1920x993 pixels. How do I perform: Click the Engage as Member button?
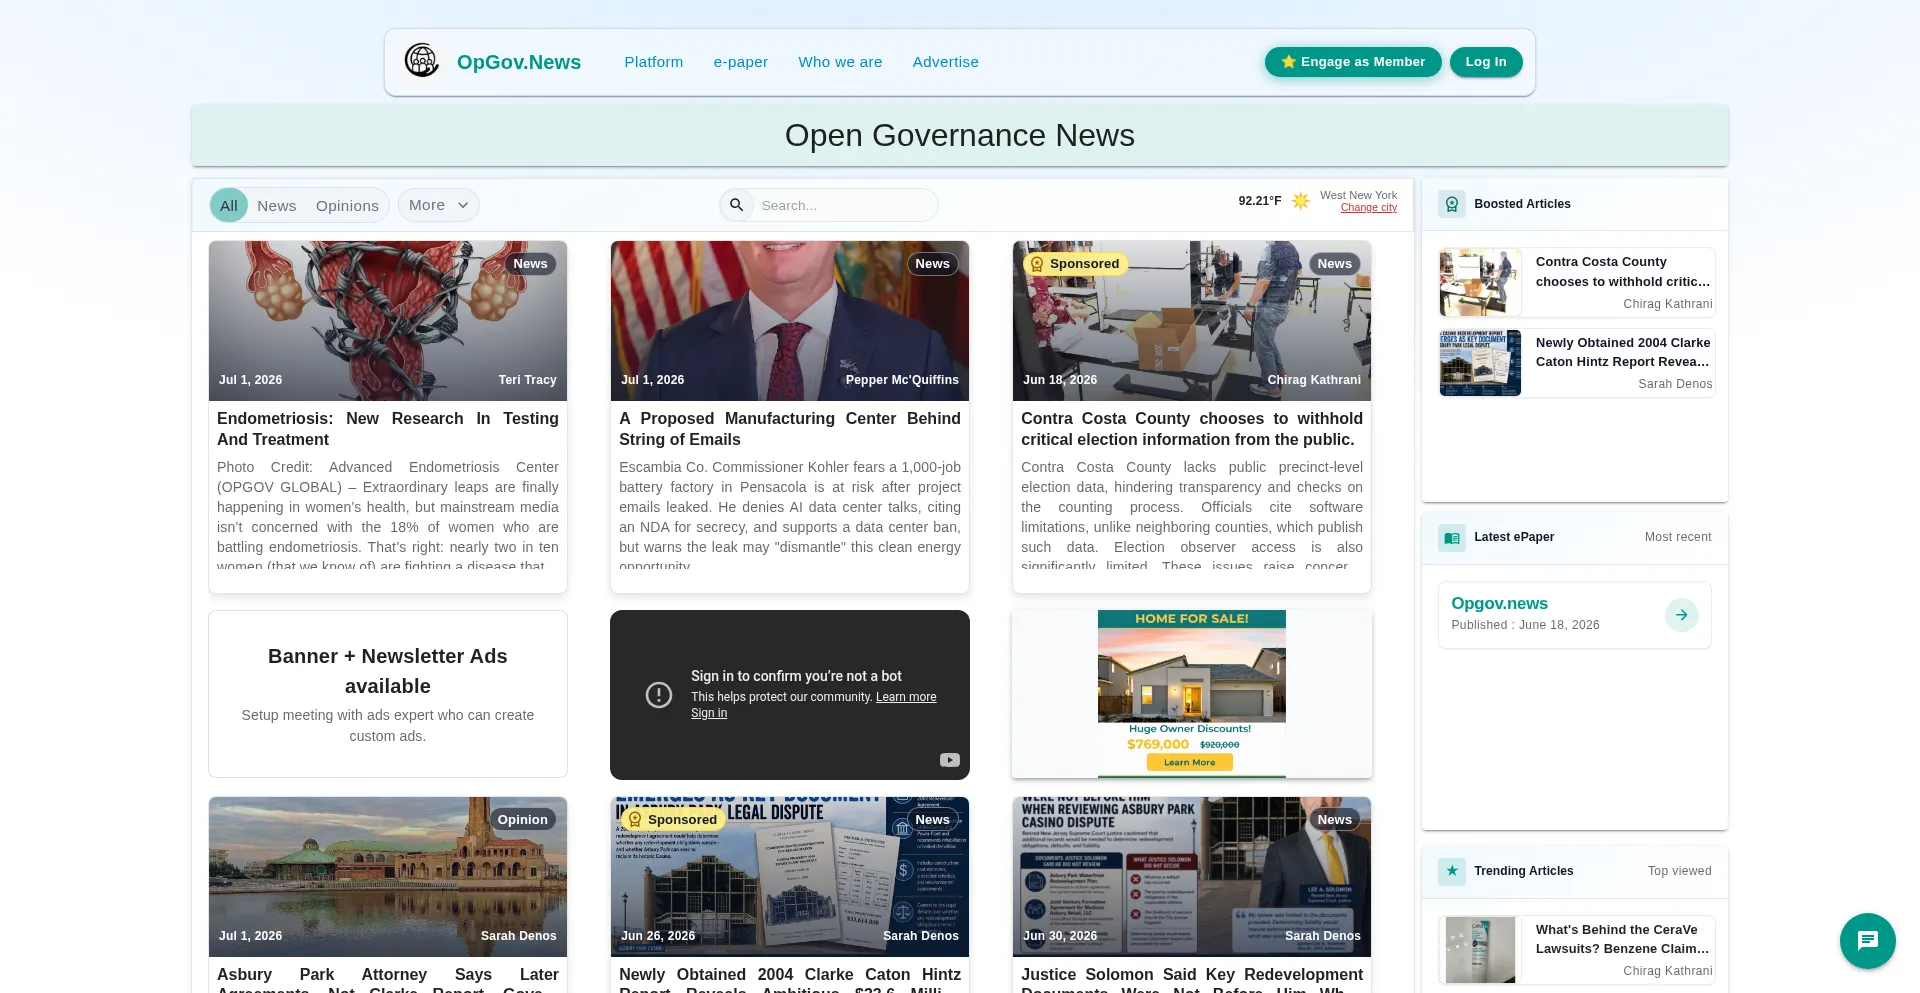(x=1353, y=62)
